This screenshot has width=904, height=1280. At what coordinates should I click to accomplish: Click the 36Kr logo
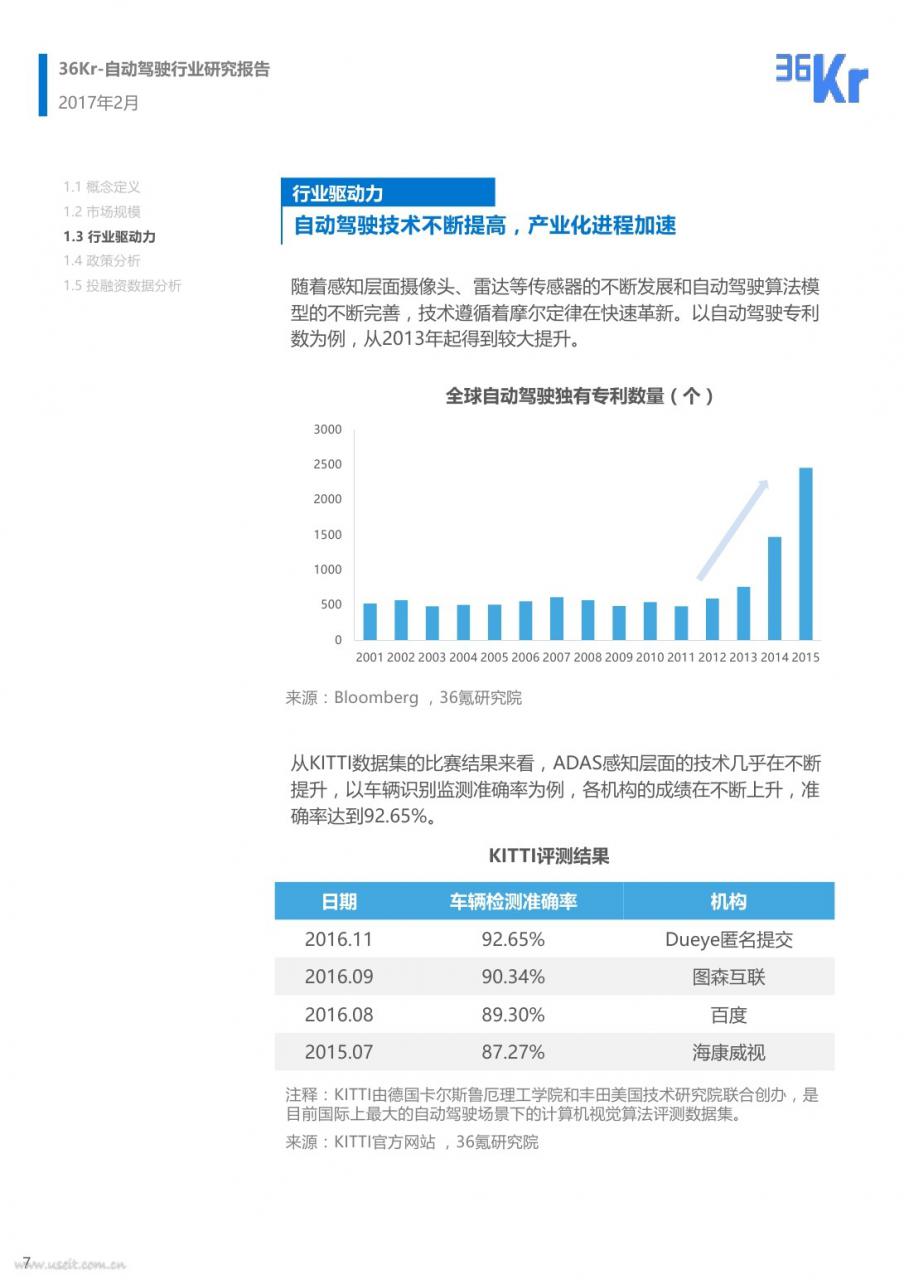pos(822,78)
